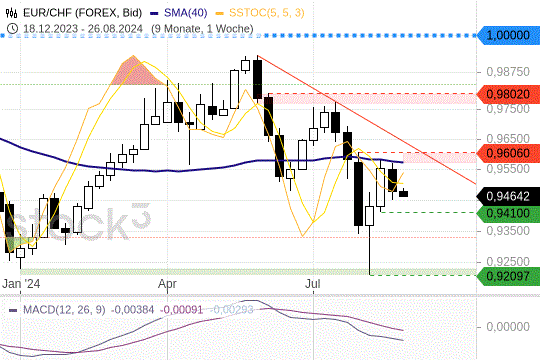Click the red shaded overbought stochastic area
This screenshot has width=540, height=360.
(x=136, y=73)
